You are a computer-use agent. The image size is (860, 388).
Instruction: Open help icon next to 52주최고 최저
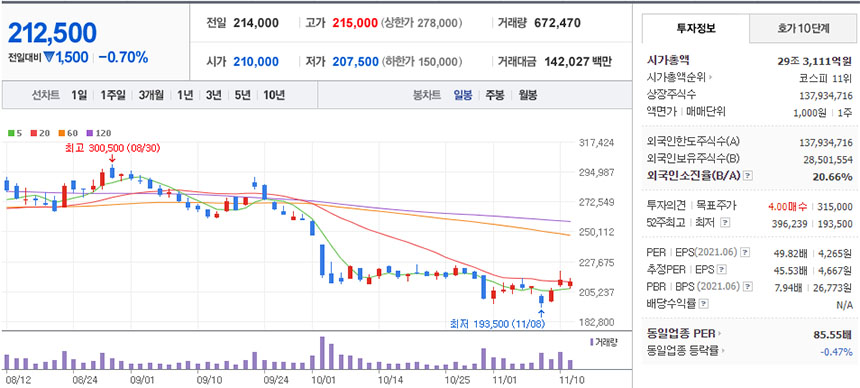coord(725,223)
